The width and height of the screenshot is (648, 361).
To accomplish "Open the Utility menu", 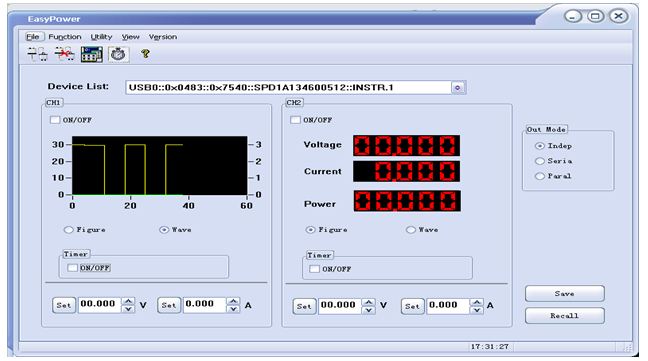I will click(101, 37).
